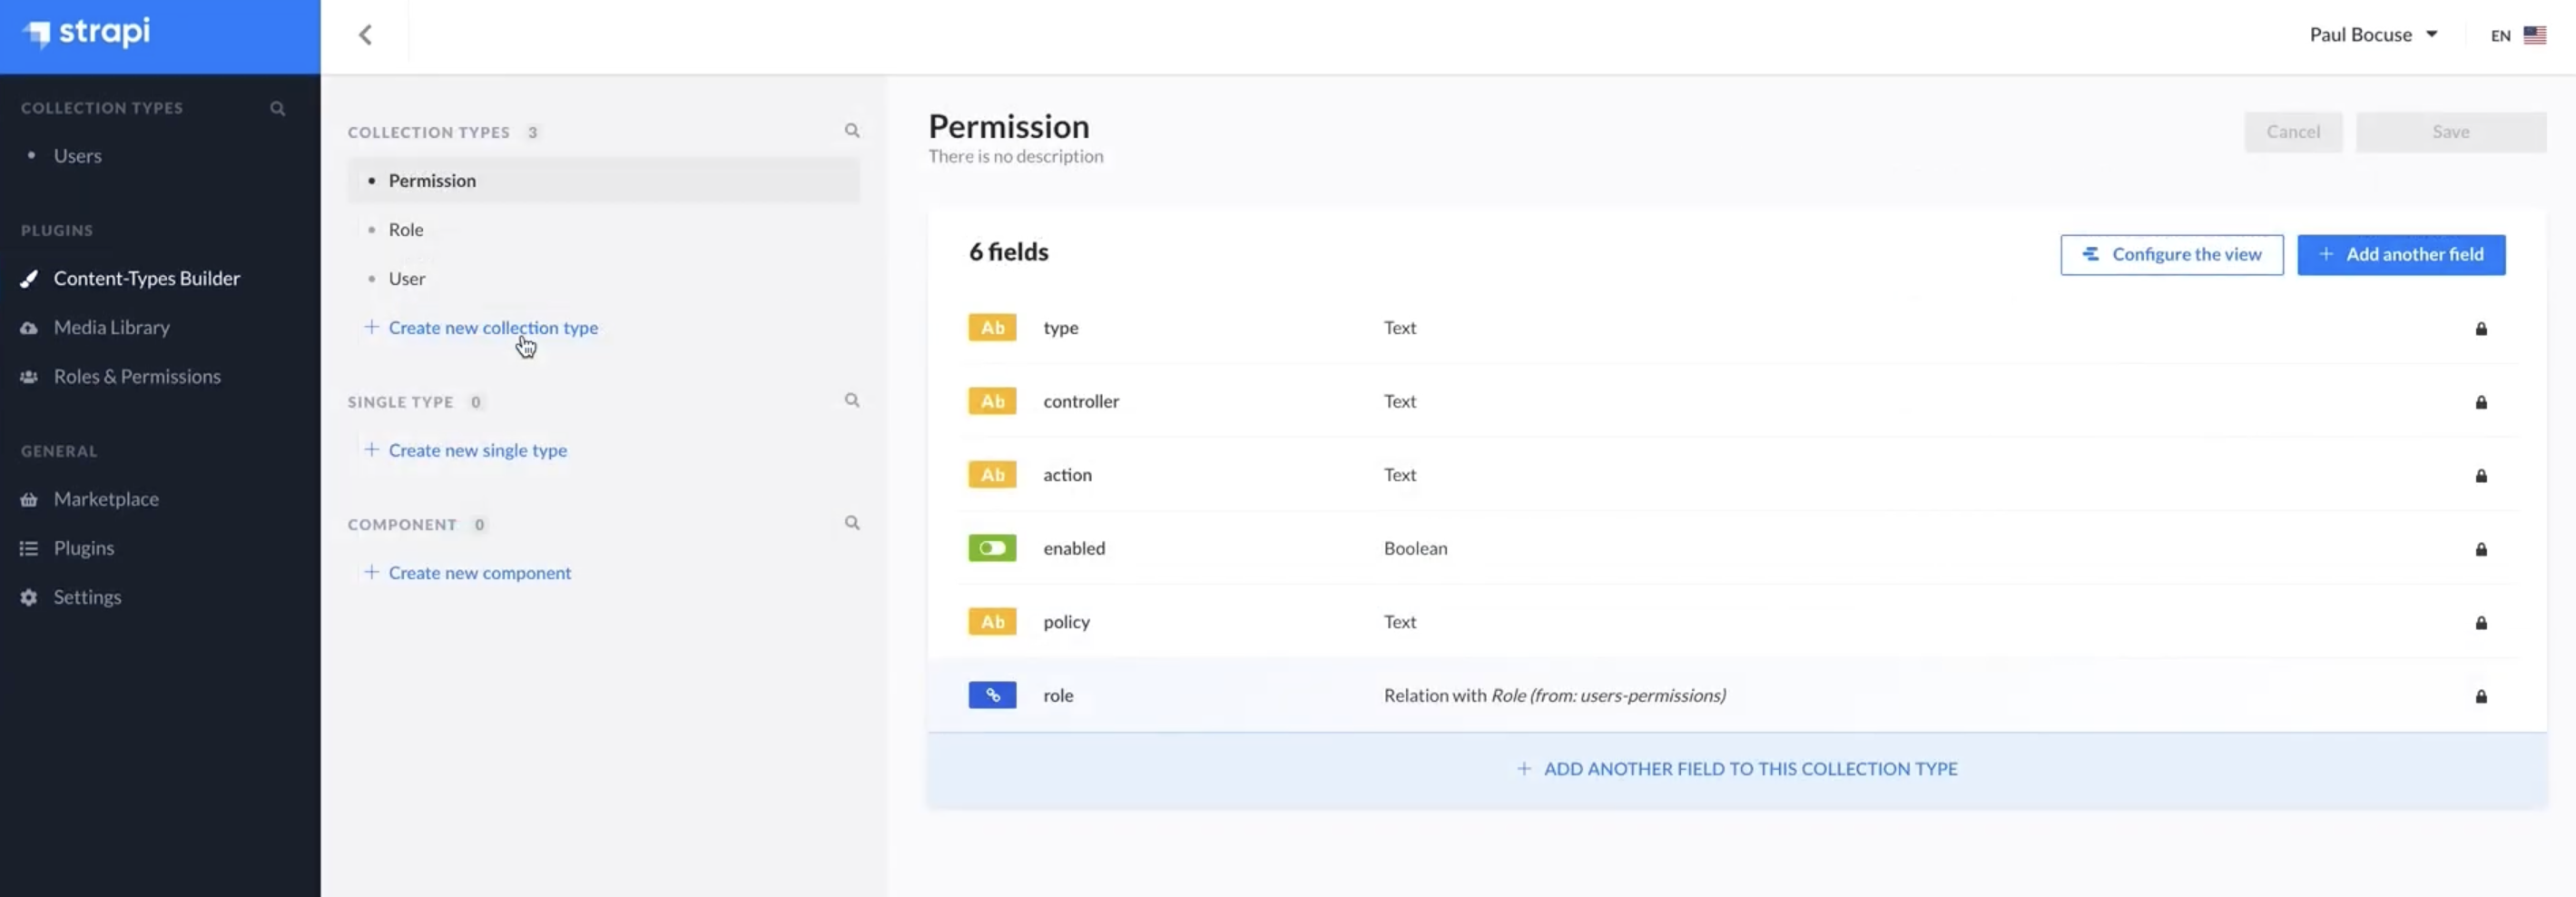This screenshot has height=897, width=2576.
Task: Open the Media Library
Action: pos(111,327)
